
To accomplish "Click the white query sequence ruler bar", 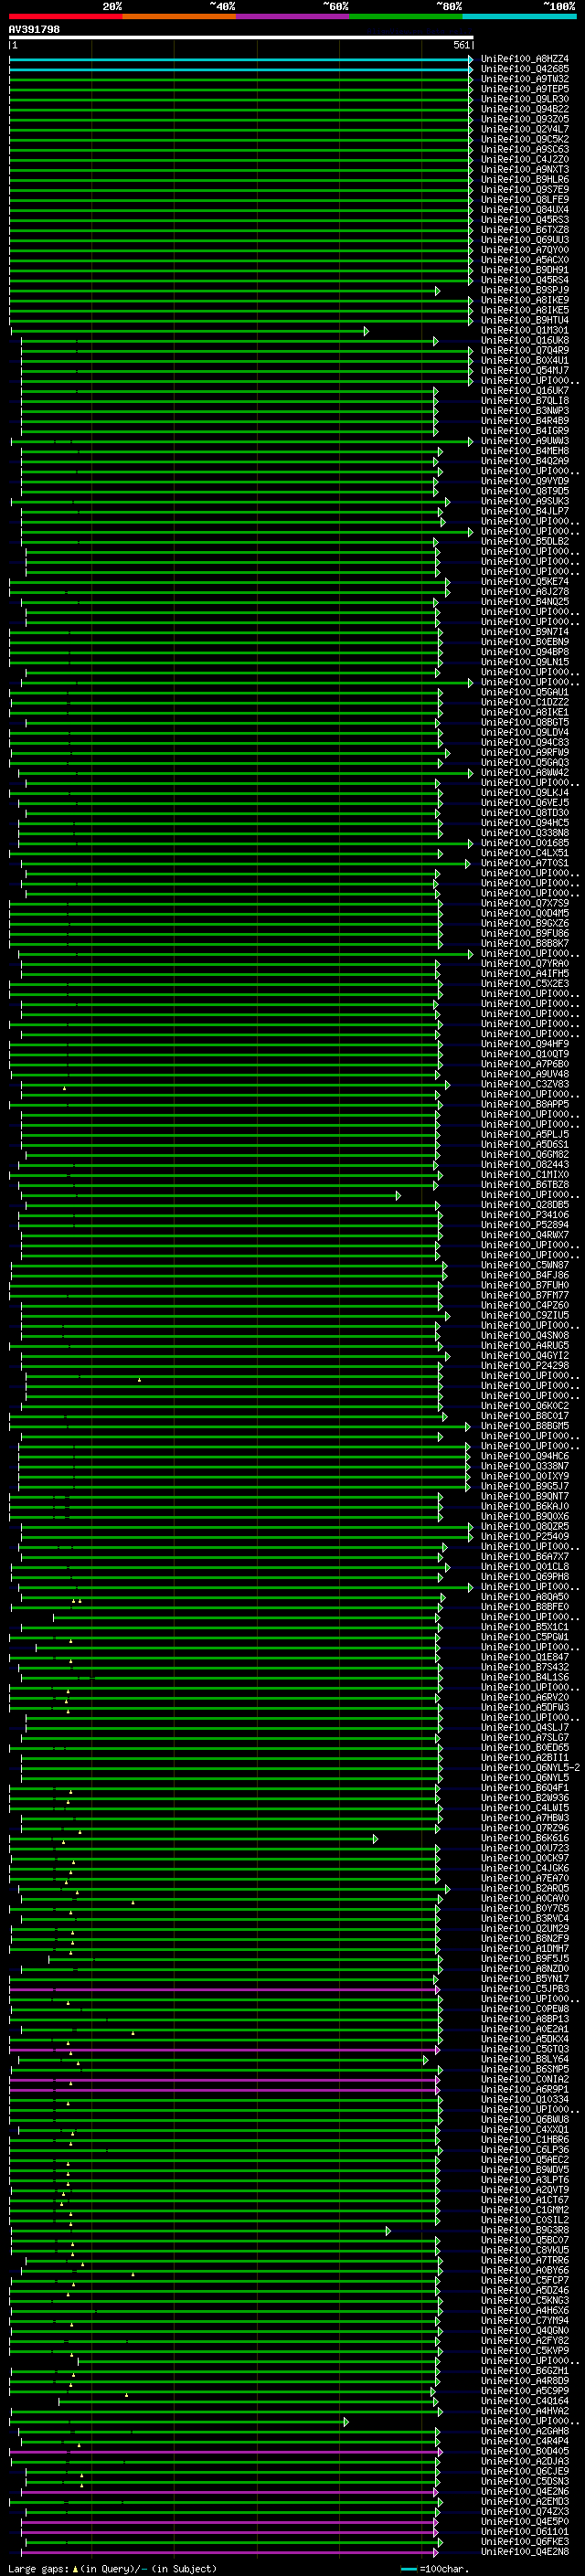I will [241, 37].
